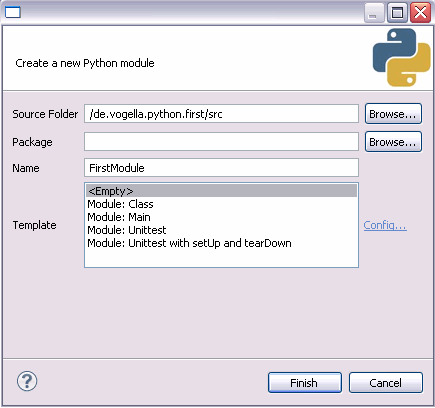Close the dialog with red X
The width and height of the screenshot is (435, 408).
420,13
